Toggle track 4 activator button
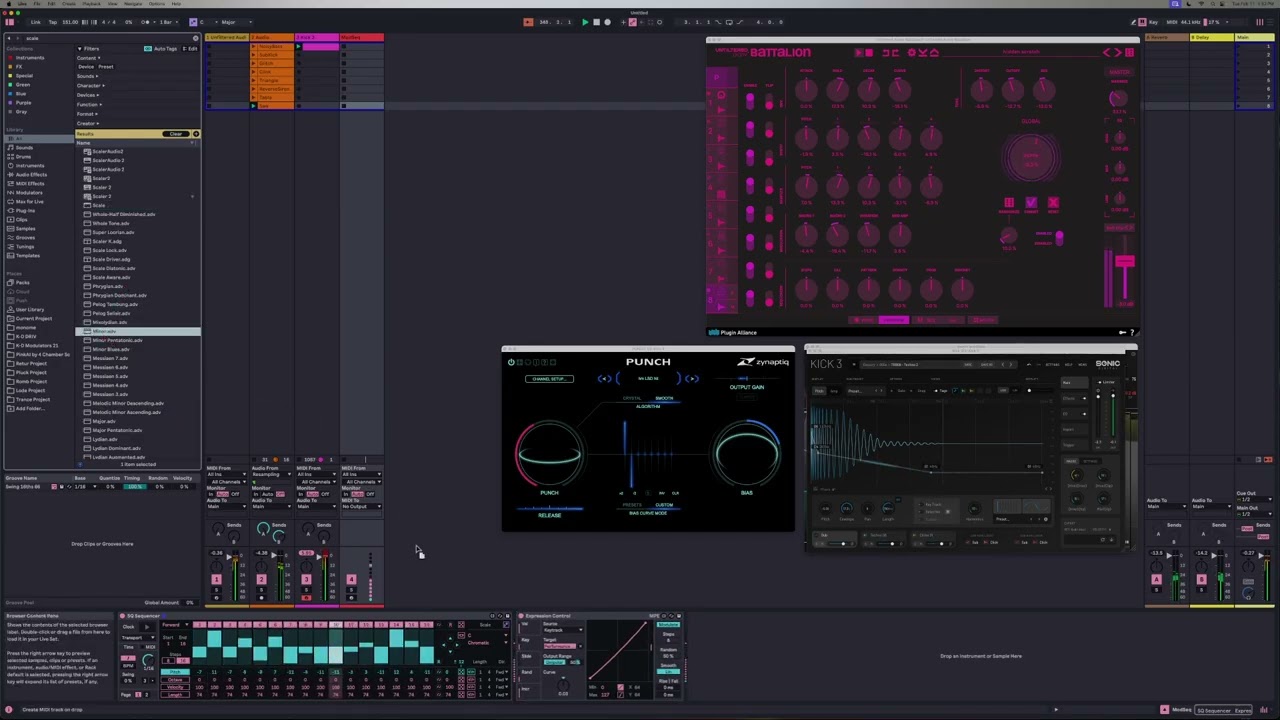1280x720 pixels. point(351,580)
